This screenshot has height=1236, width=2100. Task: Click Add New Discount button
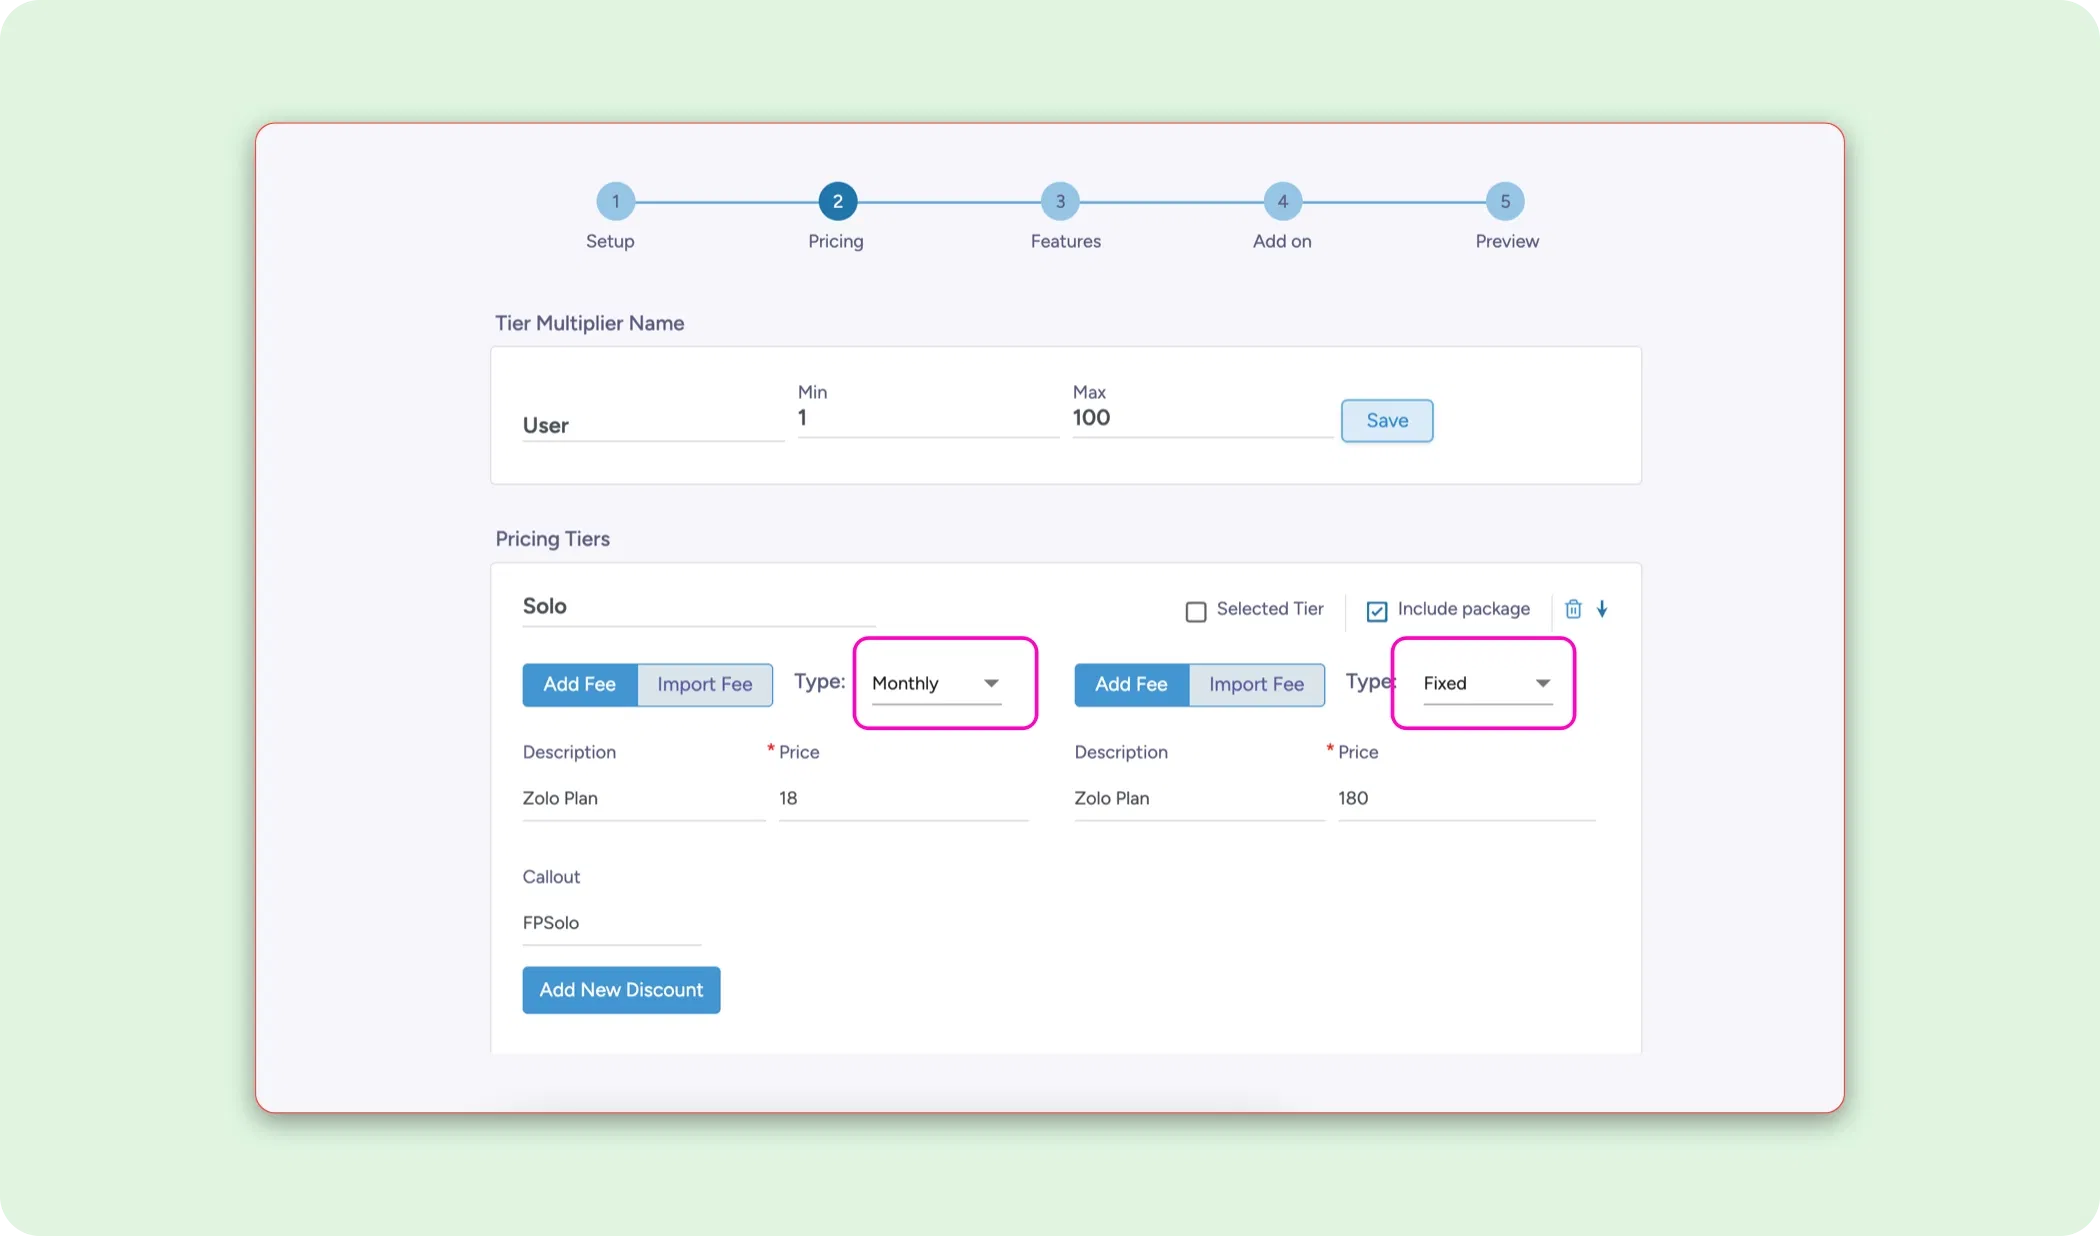tap(621, 990)
